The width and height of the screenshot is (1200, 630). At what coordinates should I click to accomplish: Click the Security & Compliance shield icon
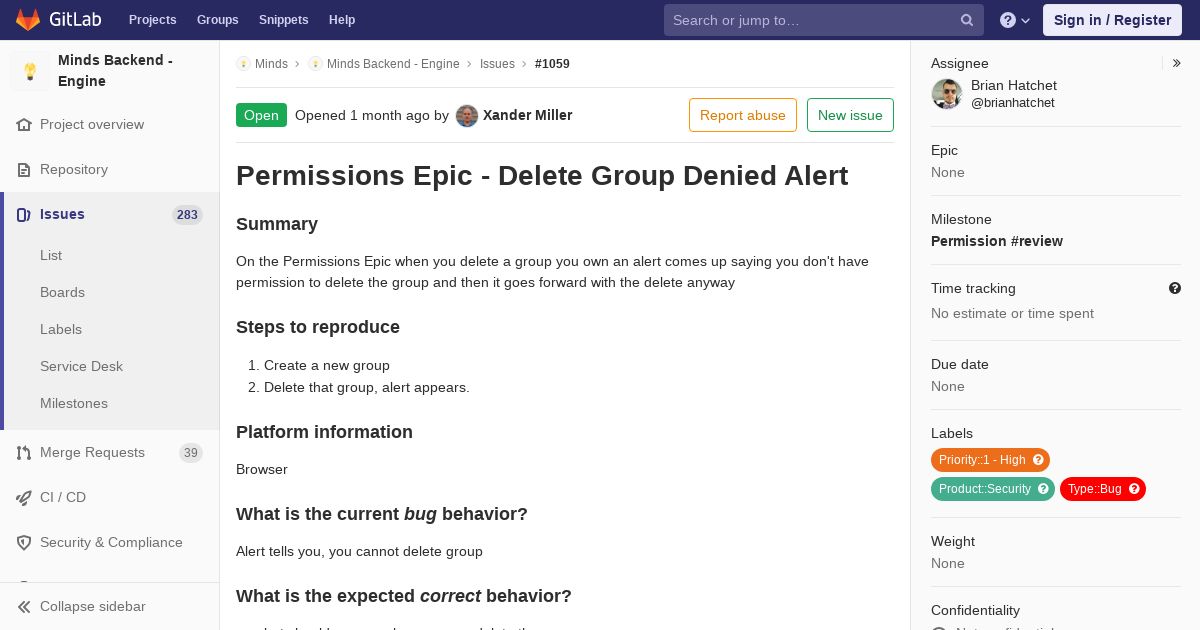[x=24, y=543]
